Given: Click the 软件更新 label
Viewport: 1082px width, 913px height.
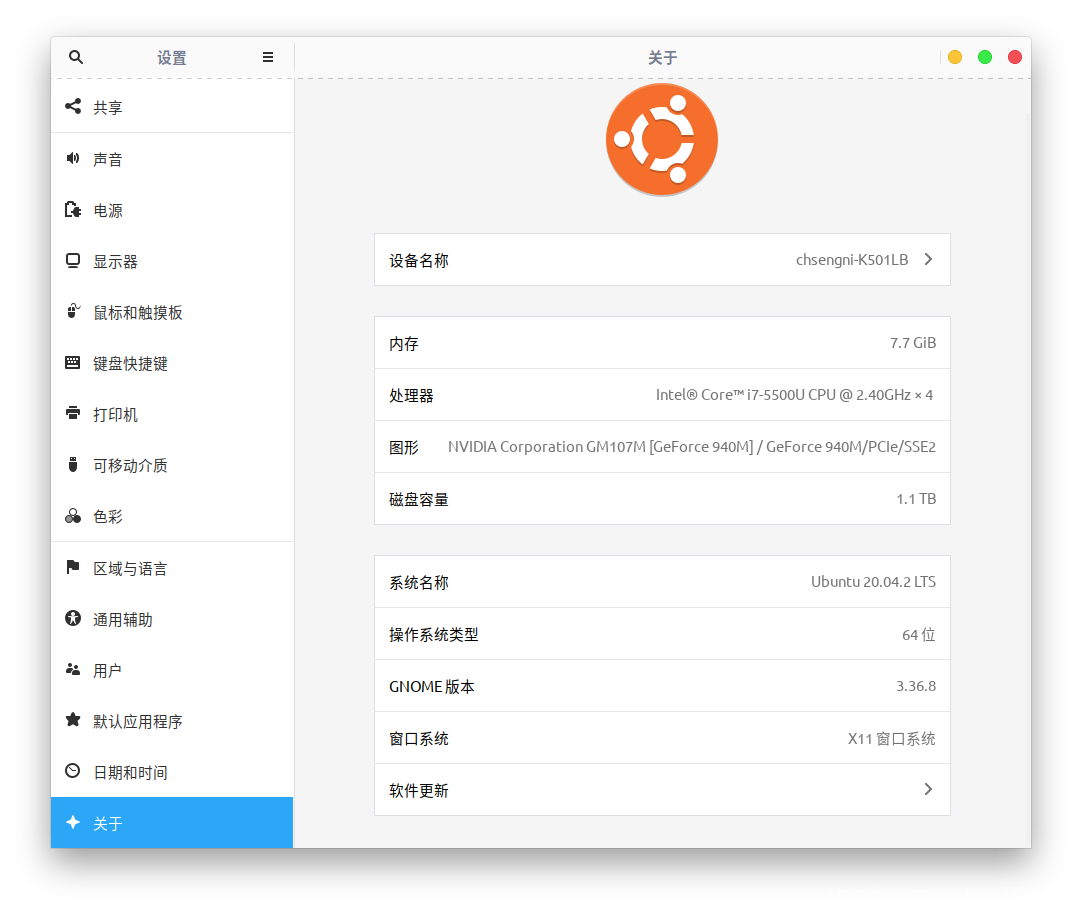Looking at the screenshot, I should 419,790.
